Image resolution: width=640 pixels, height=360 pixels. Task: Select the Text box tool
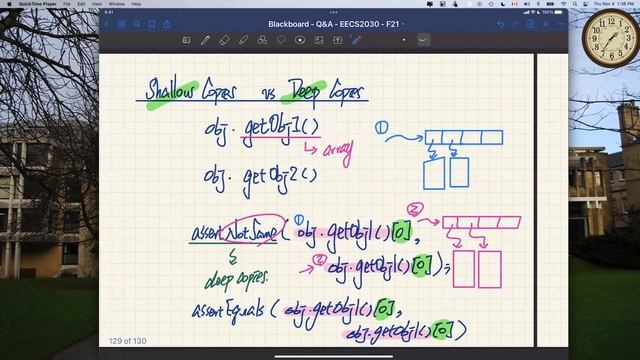tap(338, 40)
